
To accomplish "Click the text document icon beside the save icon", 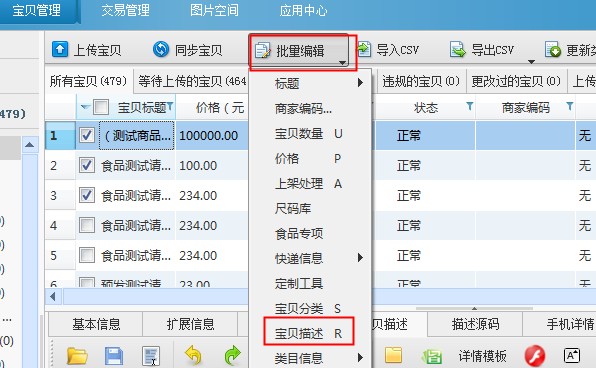I will click(151, 356).
